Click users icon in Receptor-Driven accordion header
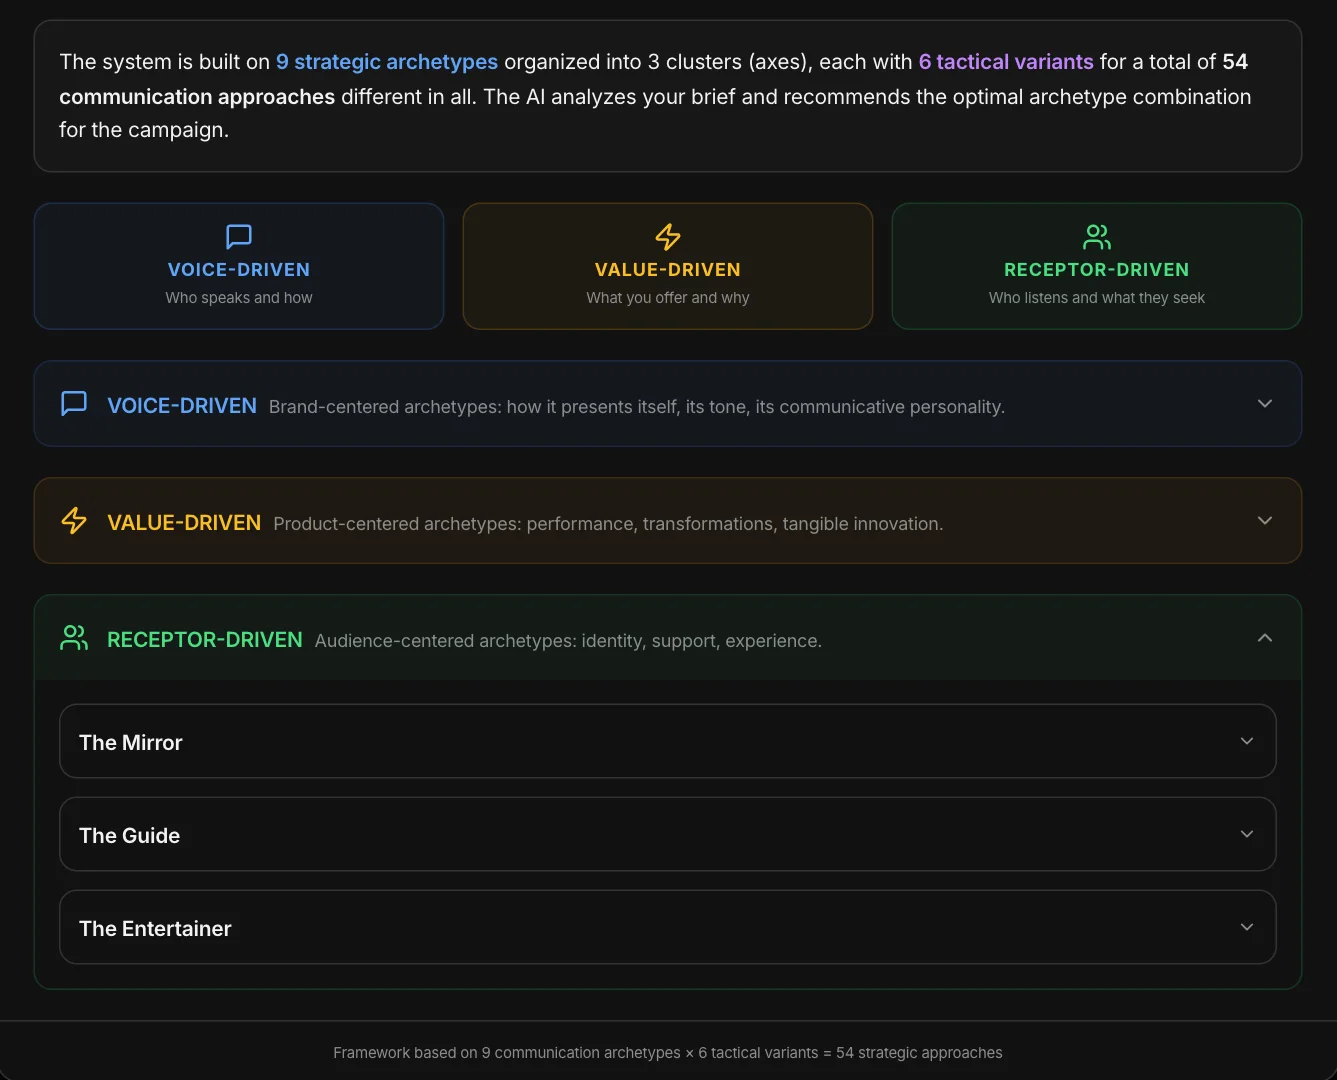1337x1080 pixels. click(x=74, y=638)
